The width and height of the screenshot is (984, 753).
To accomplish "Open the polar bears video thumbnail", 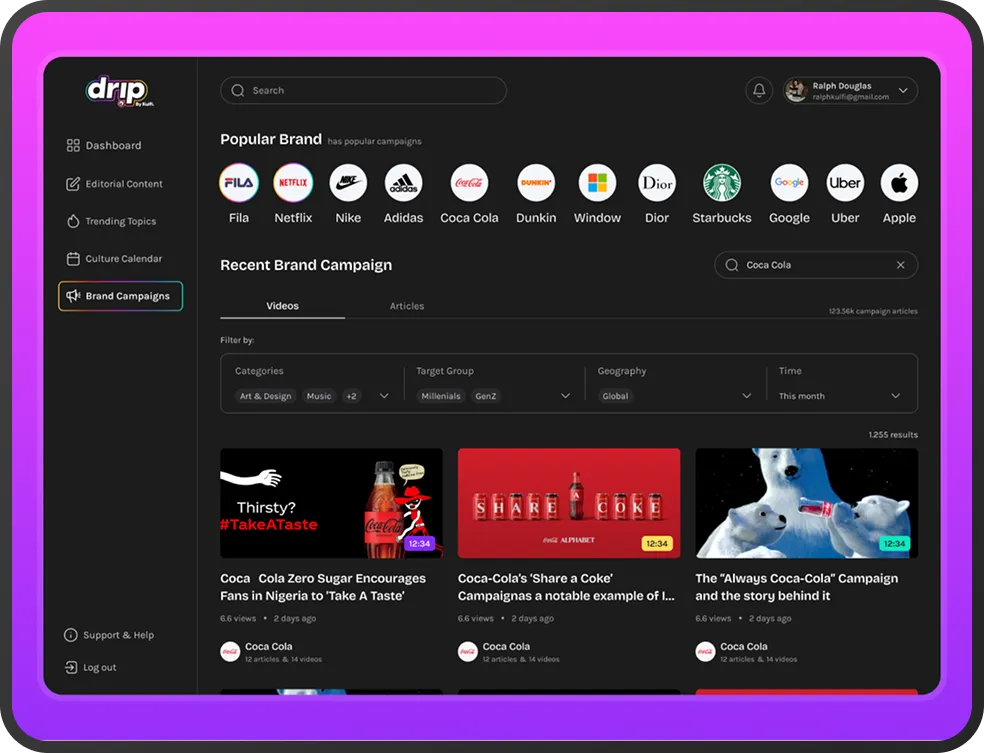I will 806,503.
